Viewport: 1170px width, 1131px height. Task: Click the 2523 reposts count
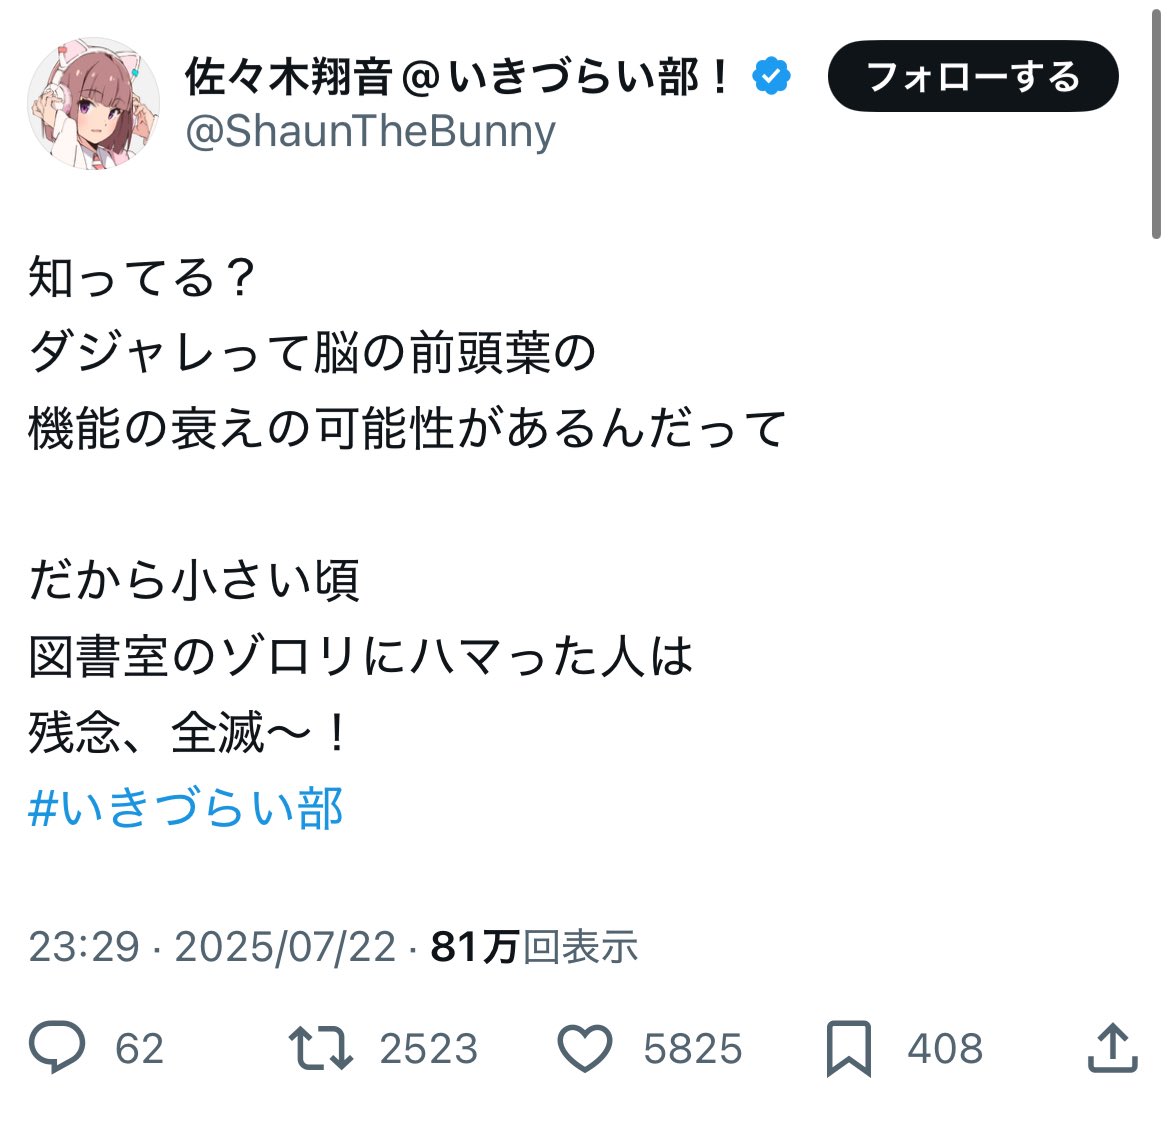pos(428,1048)
